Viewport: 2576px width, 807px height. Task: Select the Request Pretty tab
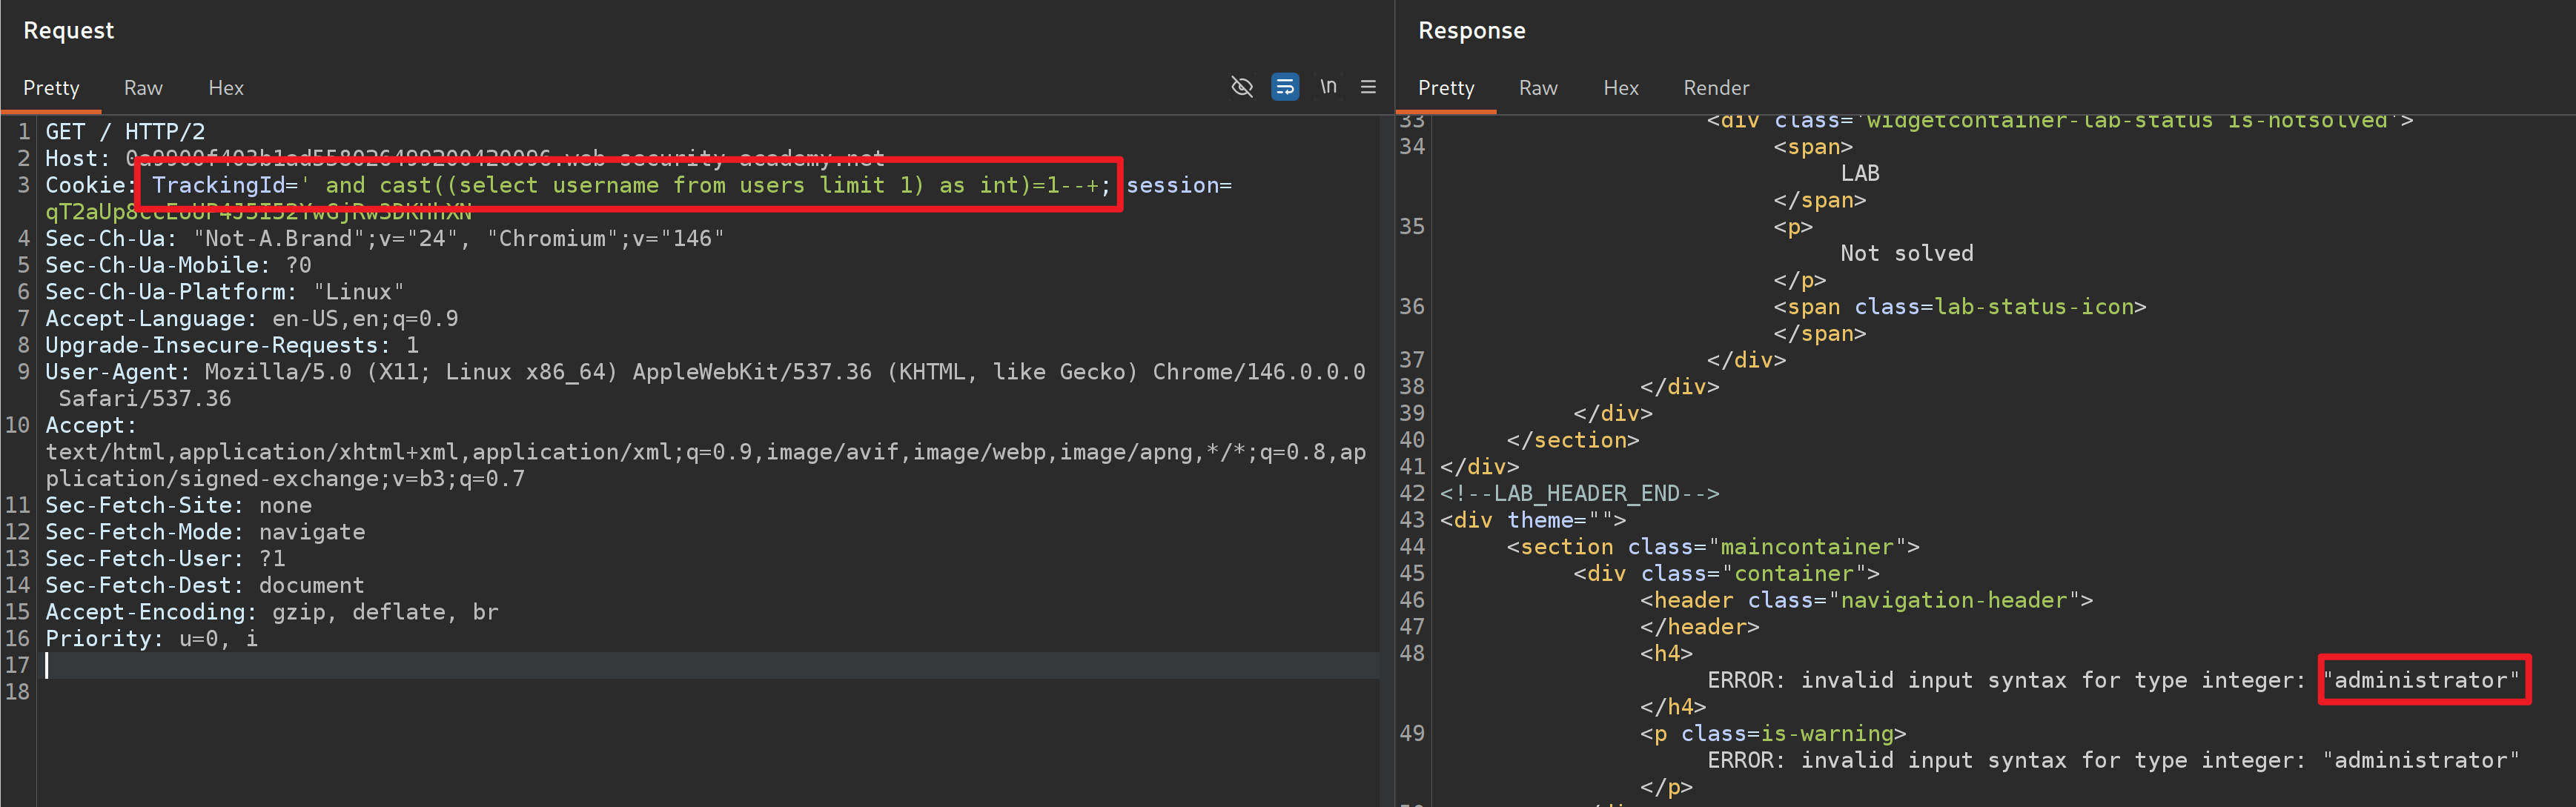pyautogui.click(x=51, y=88)
